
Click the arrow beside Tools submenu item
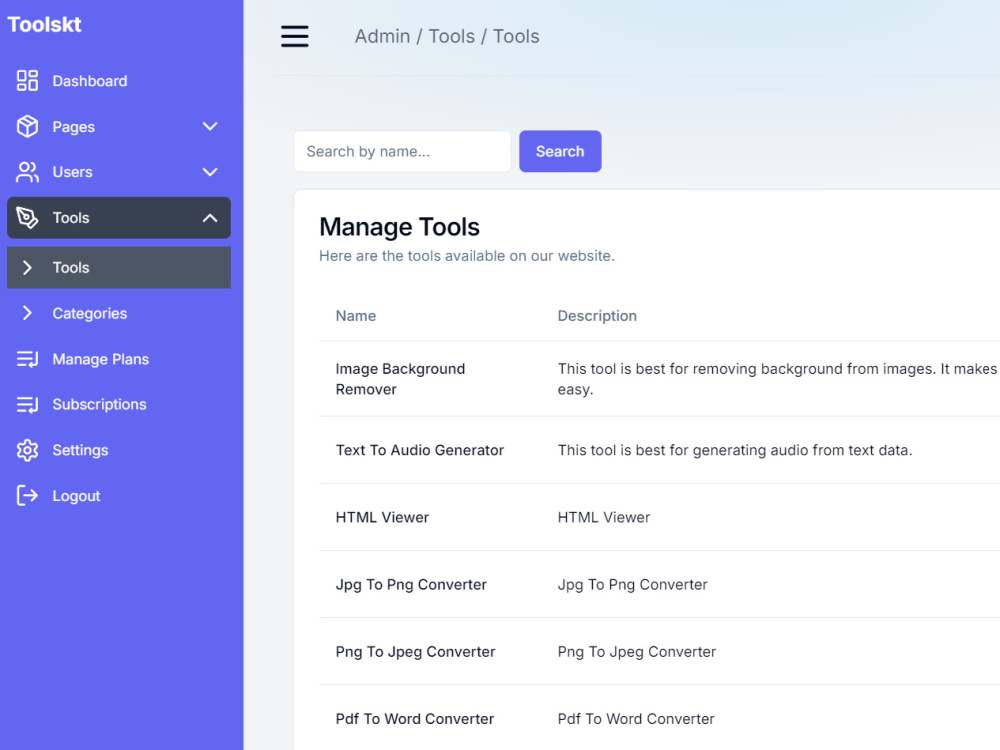(x=27, y=268)
